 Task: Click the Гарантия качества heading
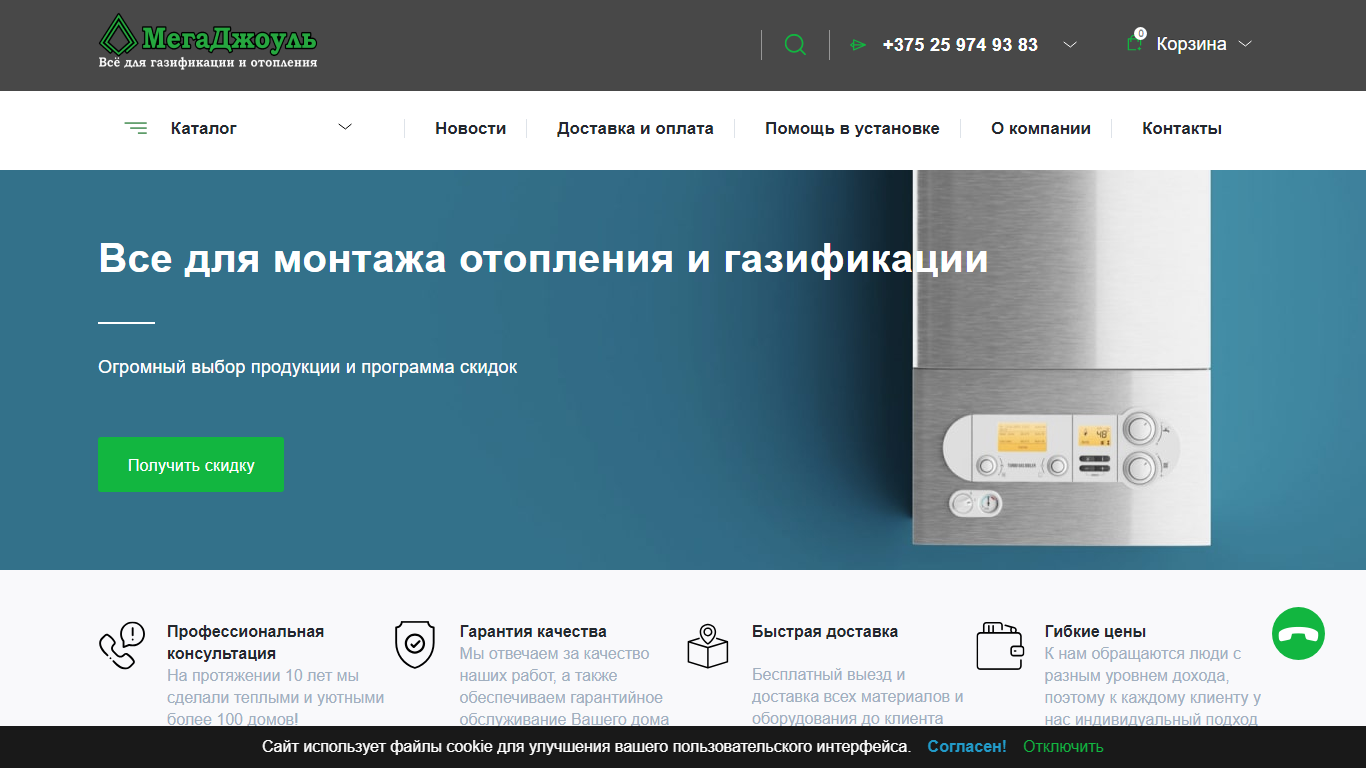(x=533, y=632)
